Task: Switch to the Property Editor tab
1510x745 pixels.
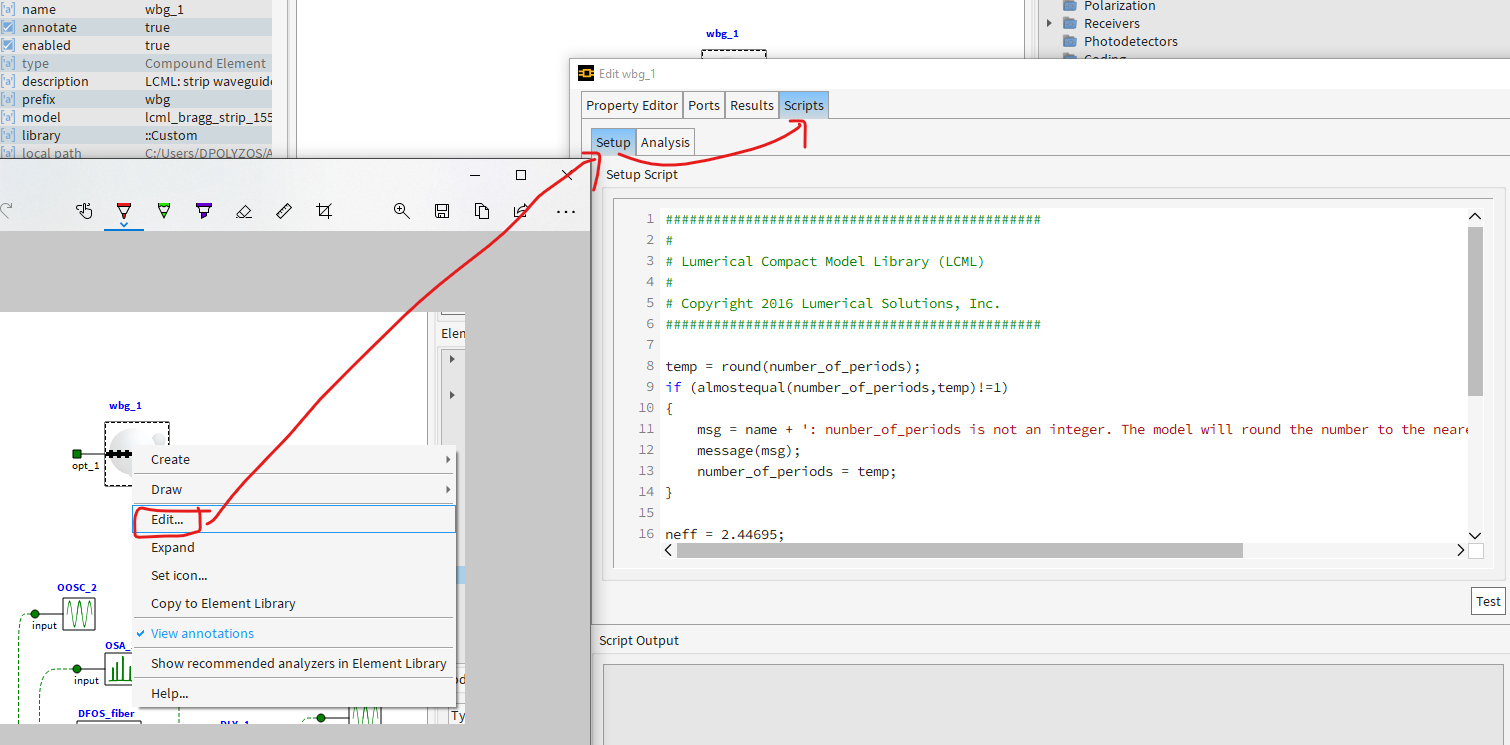Action: click(632, 106)
